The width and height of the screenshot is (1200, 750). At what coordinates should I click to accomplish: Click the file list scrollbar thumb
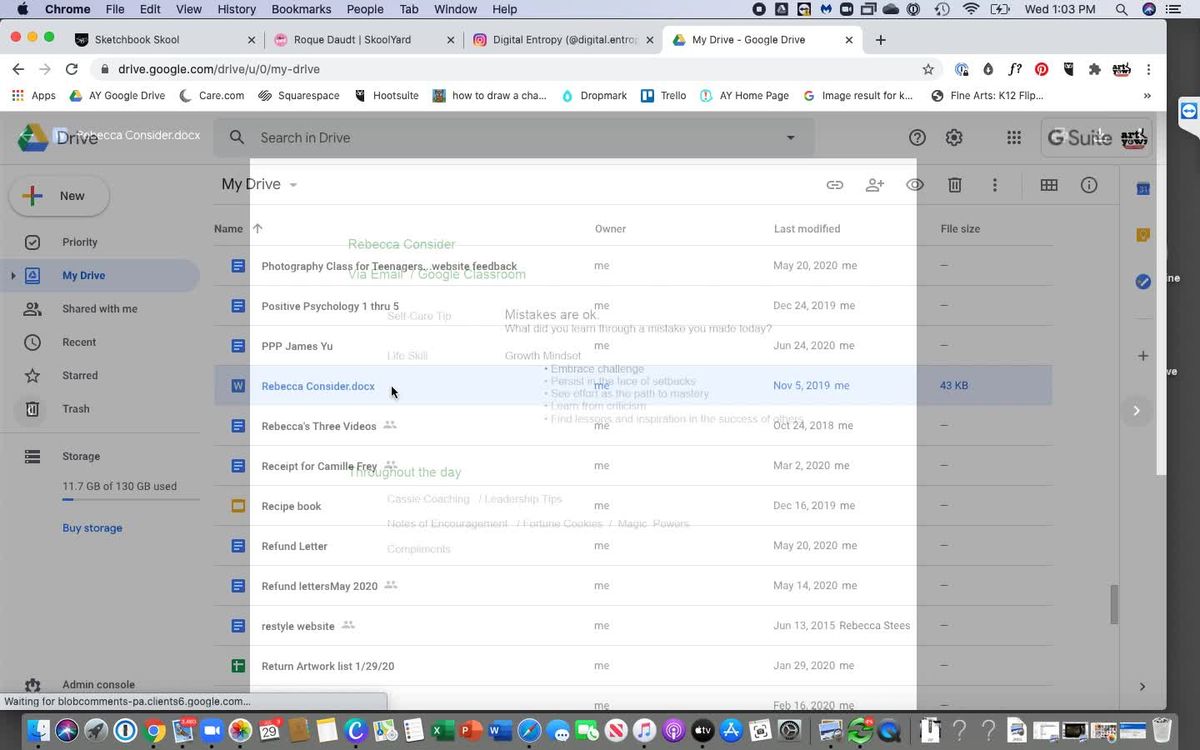(1114, 604)
